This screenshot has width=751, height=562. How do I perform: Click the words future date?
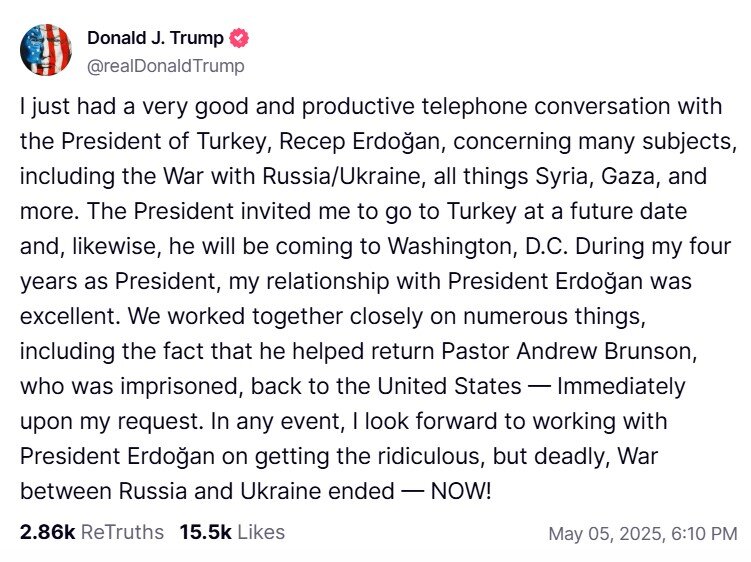[x=628, y=211]
